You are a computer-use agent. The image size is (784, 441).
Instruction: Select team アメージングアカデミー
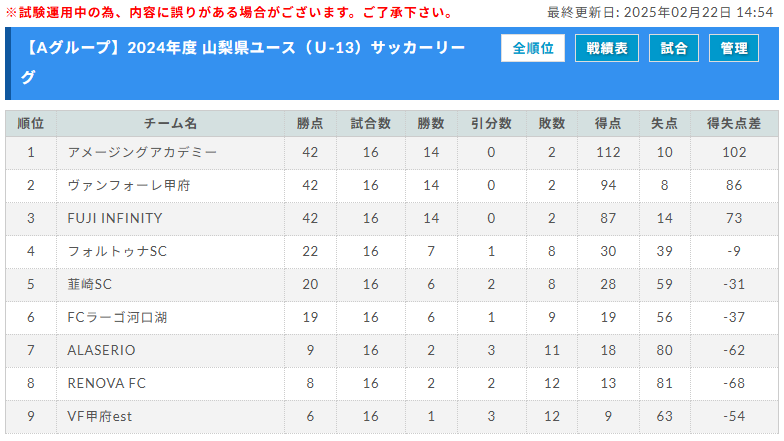[142, 152]
